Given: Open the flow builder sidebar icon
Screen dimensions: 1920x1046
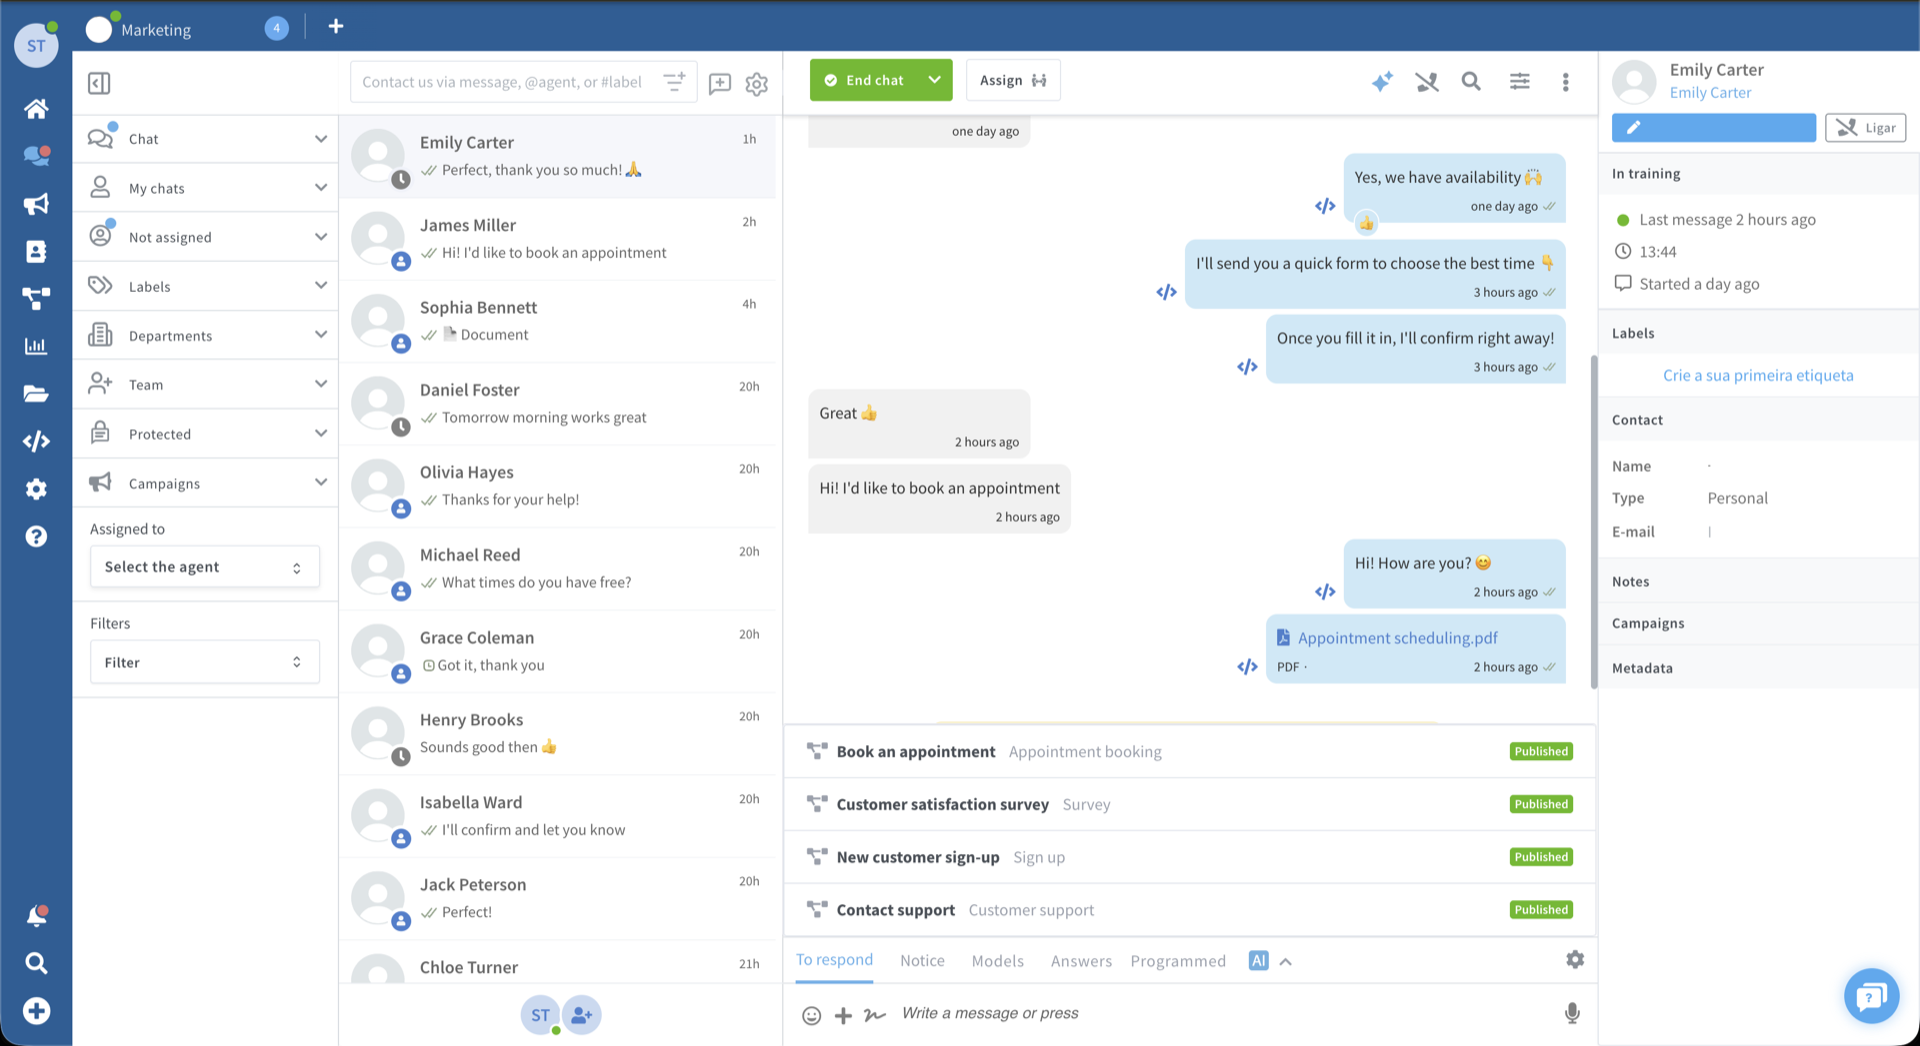Looking at the screenshot, I should 36,298.
